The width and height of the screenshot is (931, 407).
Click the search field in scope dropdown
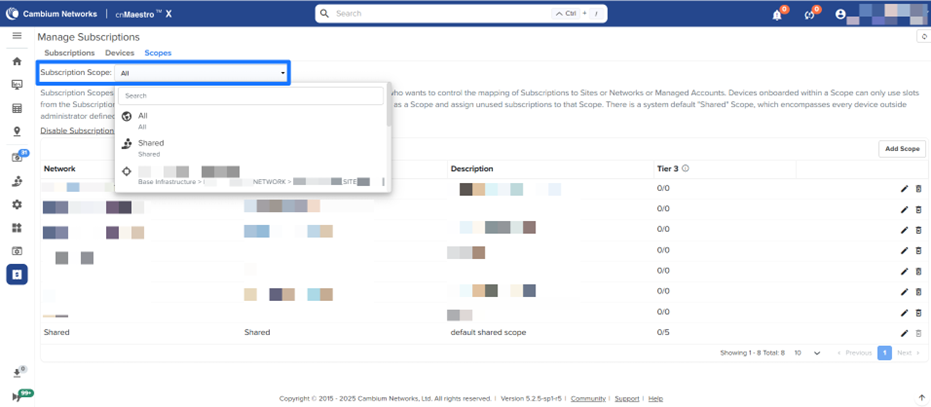(x=250, y=96)
